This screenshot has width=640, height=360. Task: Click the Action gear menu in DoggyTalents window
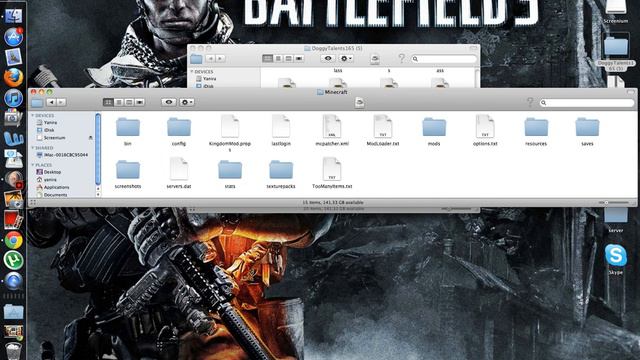[x=346, y=58]
